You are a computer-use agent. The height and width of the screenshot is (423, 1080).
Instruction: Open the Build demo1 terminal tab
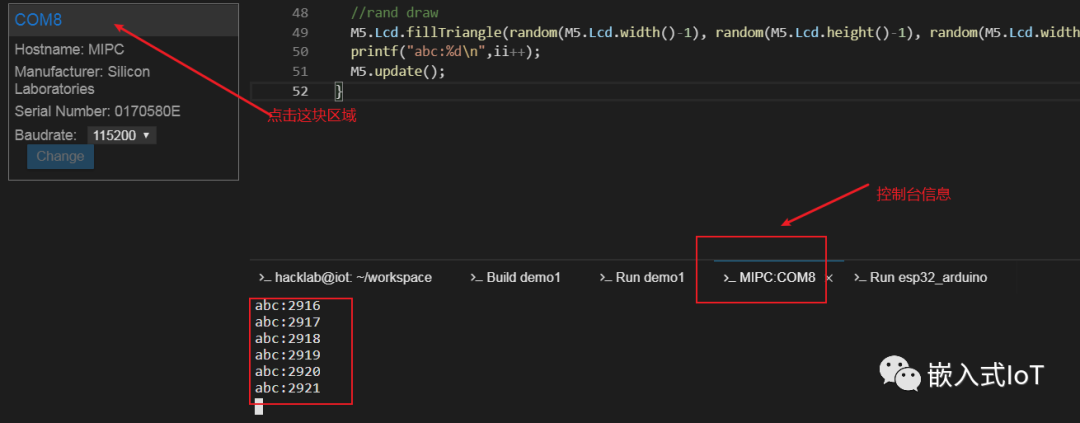tap(523, 278)
